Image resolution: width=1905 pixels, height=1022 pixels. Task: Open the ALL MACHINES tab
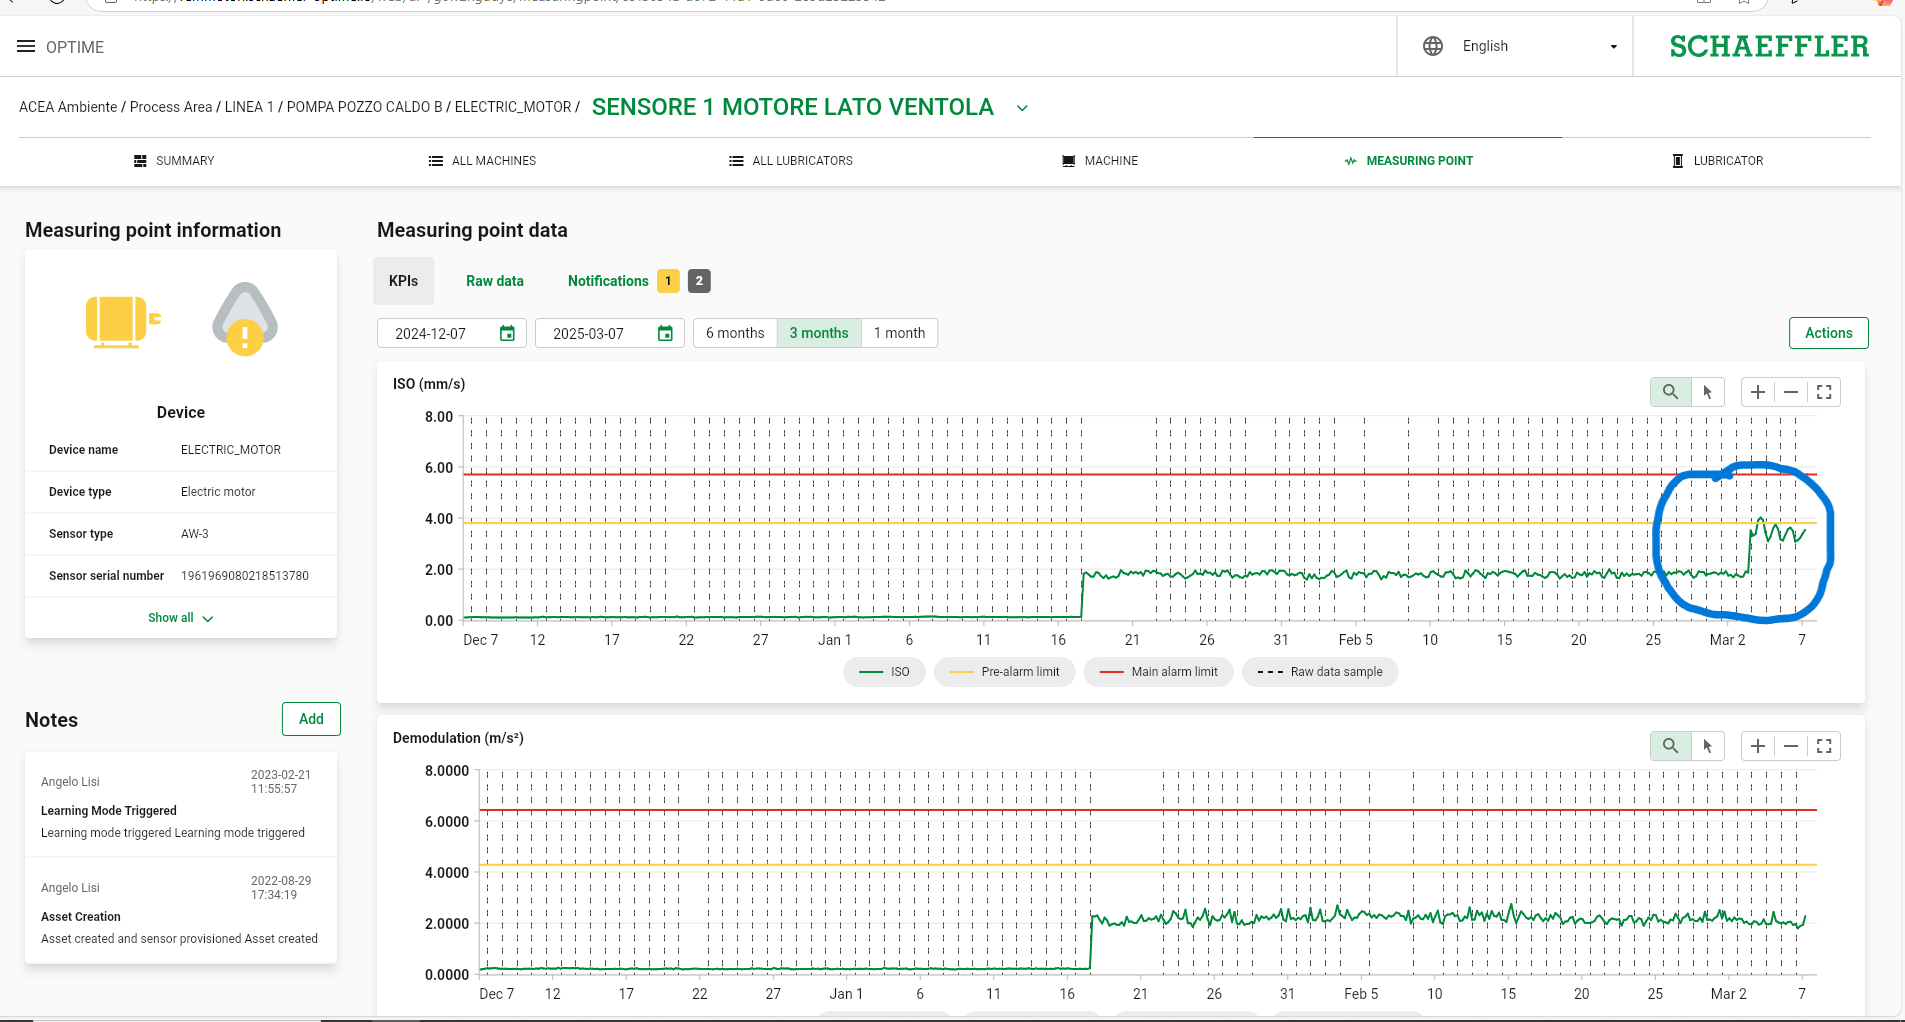coord(482,161)
